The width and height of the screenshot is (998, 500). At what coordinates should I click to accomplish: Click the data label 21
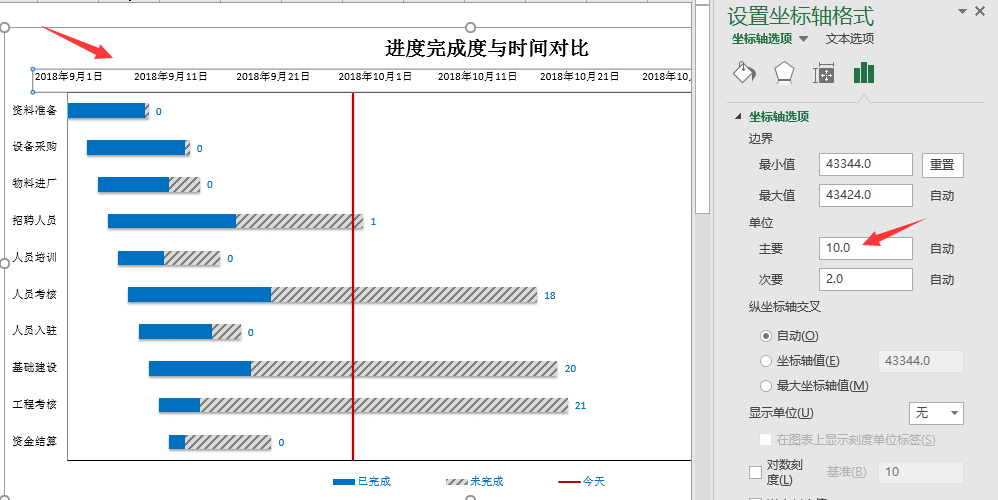click(x=580, y=405)
